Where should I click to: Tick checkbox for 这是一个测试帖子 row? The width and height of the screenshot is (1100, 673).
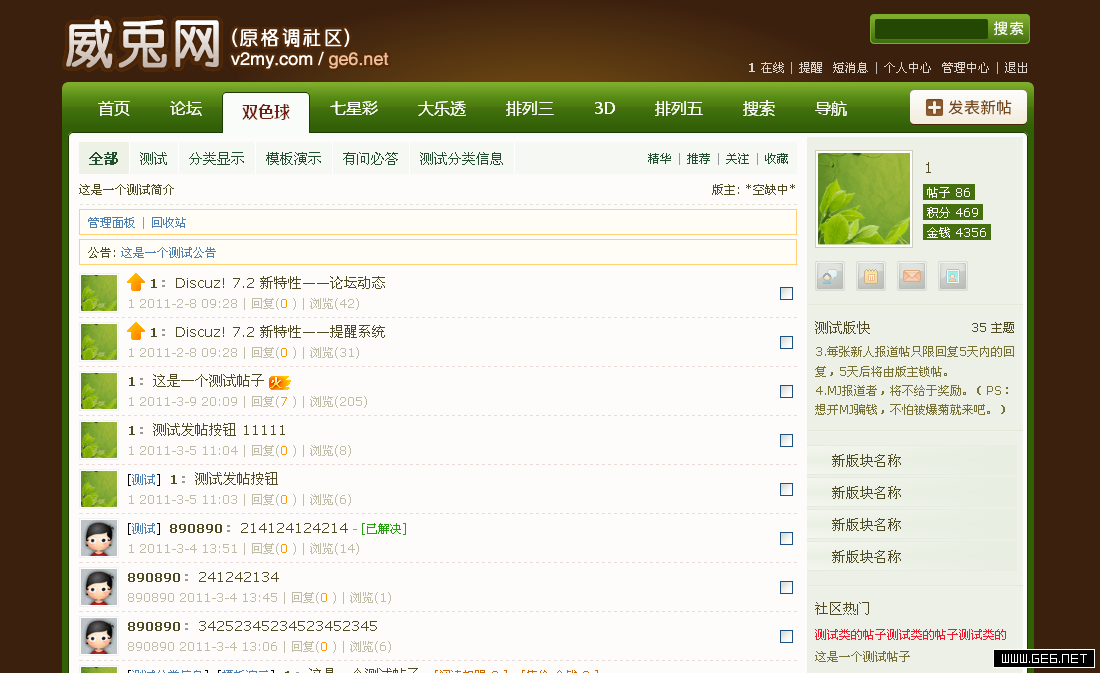pyautogui.click(x=786, y=392)
